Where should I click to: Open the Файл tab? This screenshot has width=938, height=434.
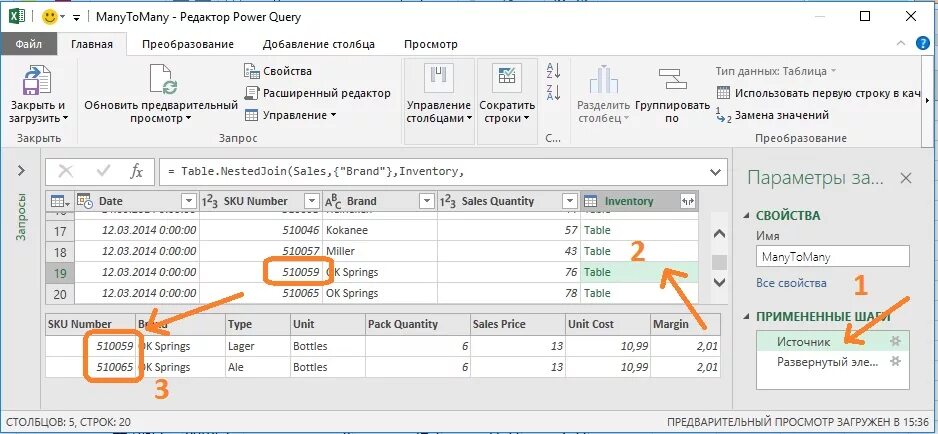29,44
